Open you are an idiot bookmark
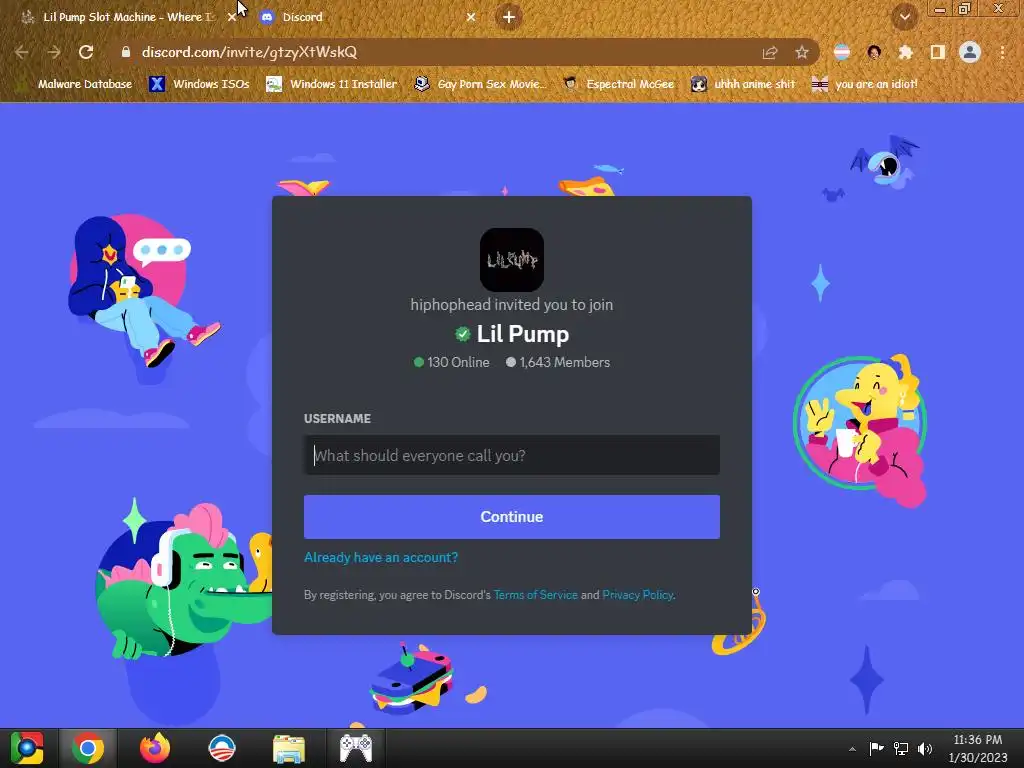The image size is (1024, 768). [864, 84]
